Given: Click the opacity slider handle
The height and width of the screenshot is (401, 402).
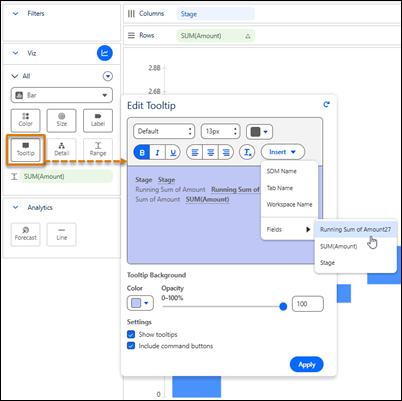Looking at the screenshot, I should pos(283,307).
